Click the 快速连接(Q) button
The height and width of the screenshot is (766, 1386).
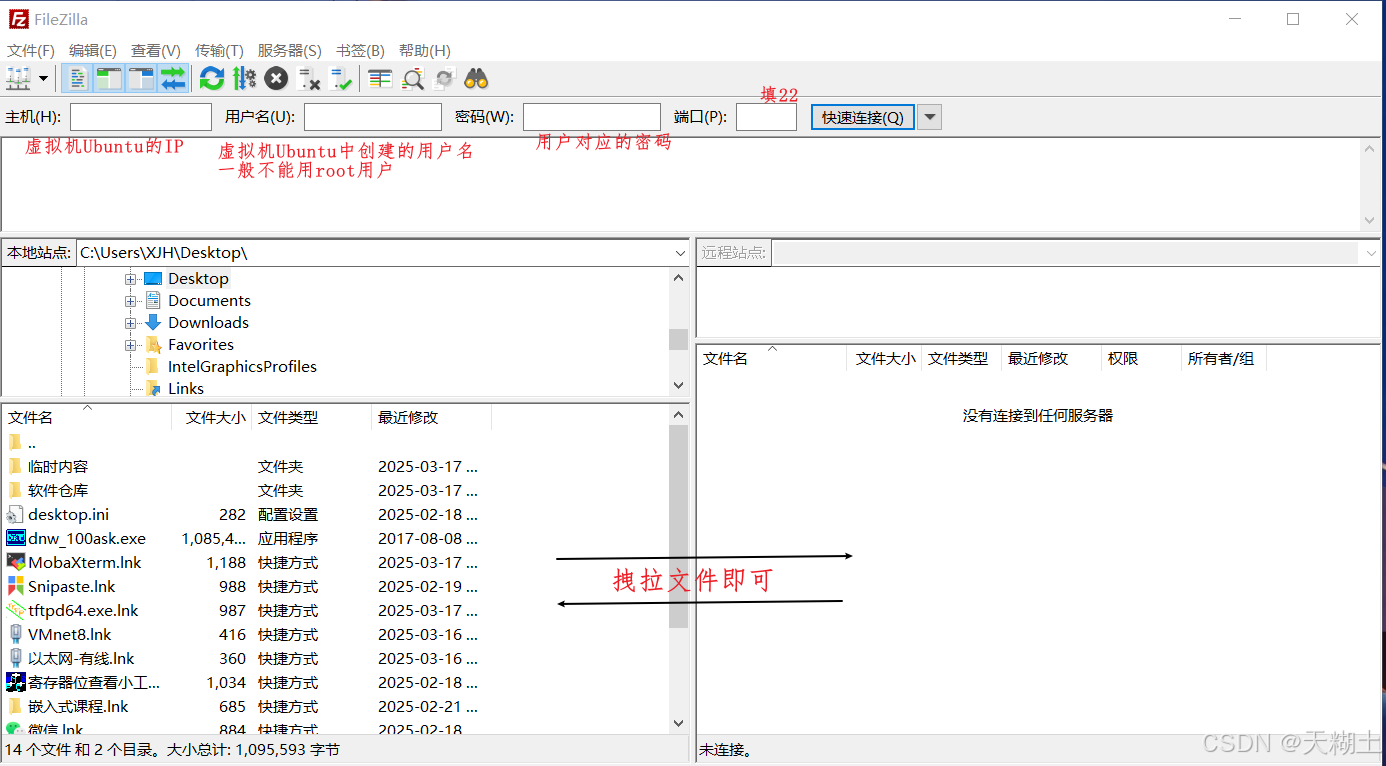862,117
